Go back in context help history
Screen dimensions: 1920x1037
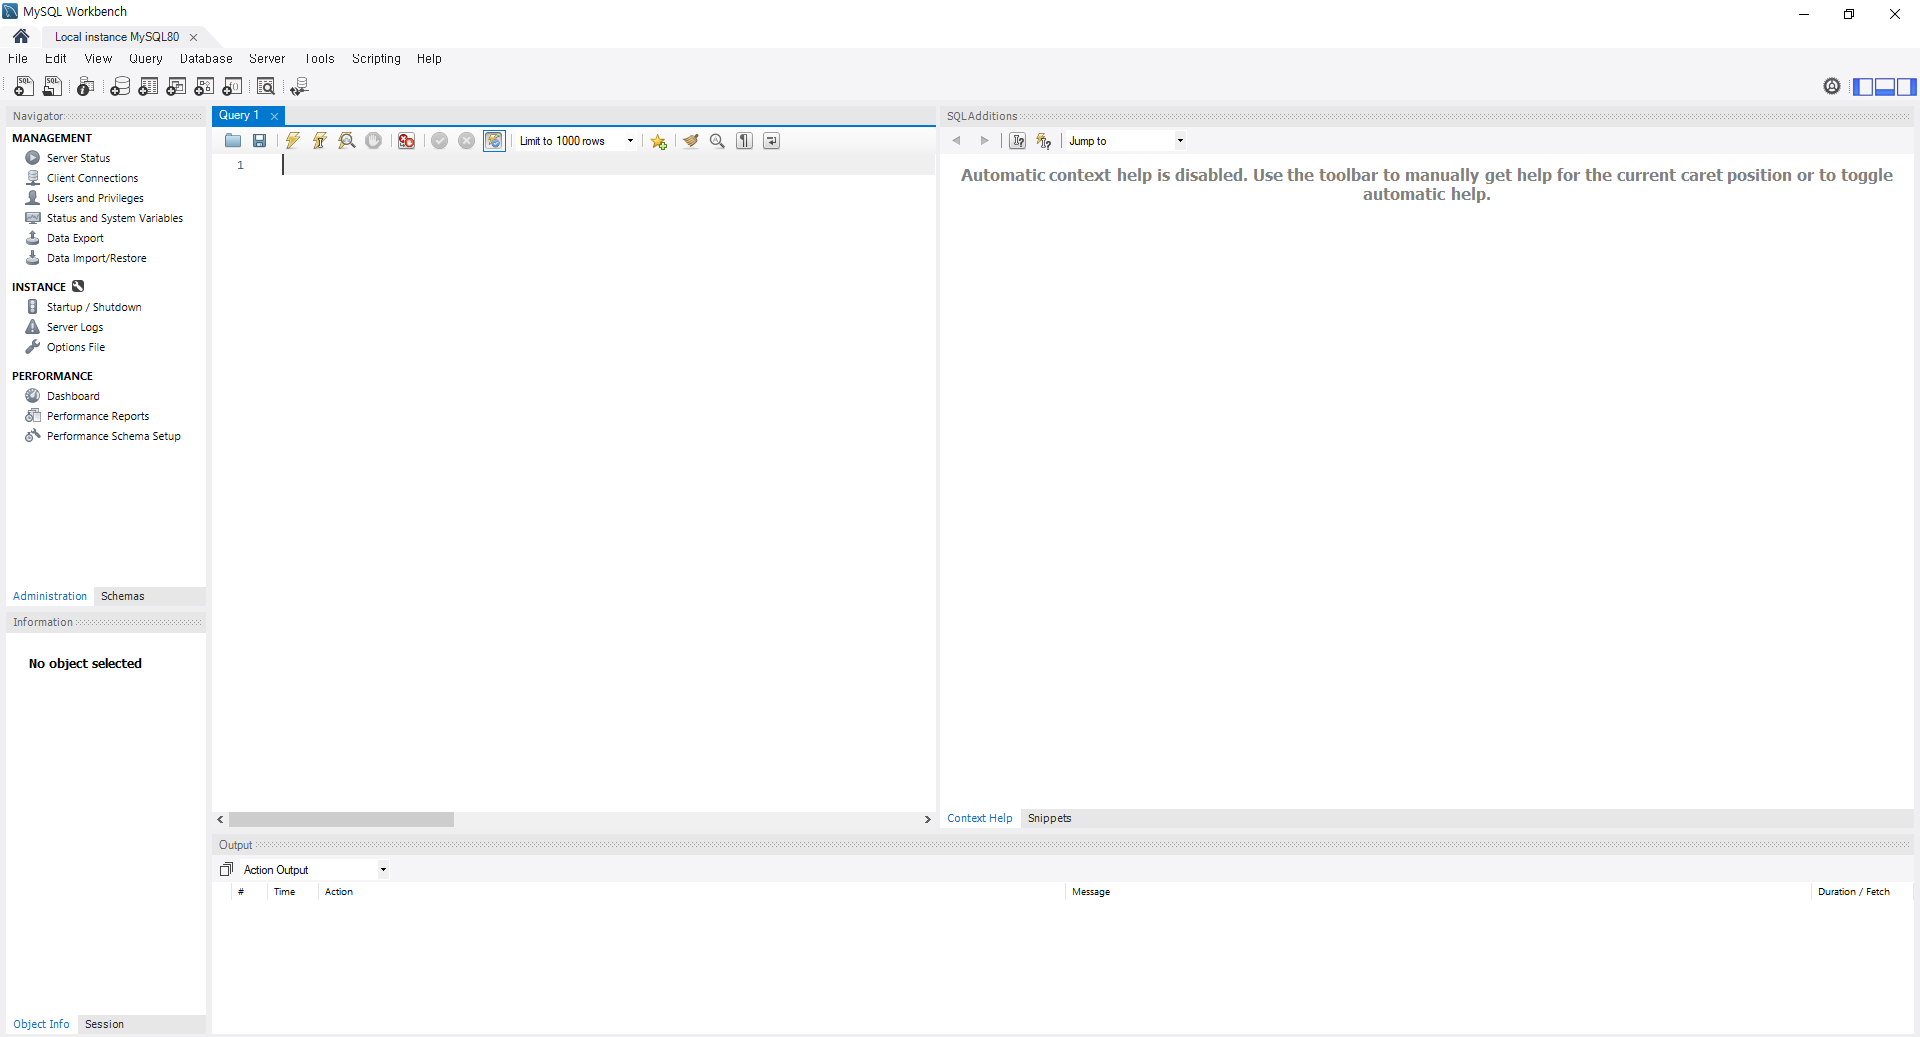[957, 141]
